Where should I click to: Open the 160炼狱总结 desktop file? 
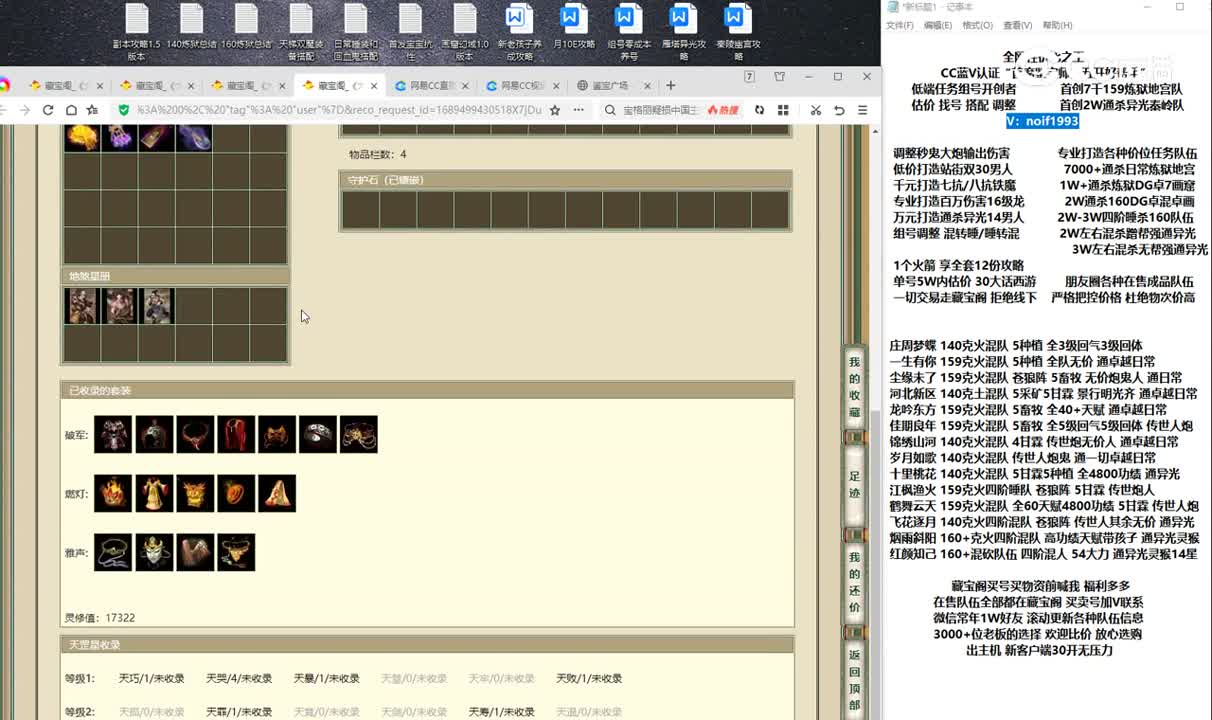pyautogui.click(x=246, y=27)
